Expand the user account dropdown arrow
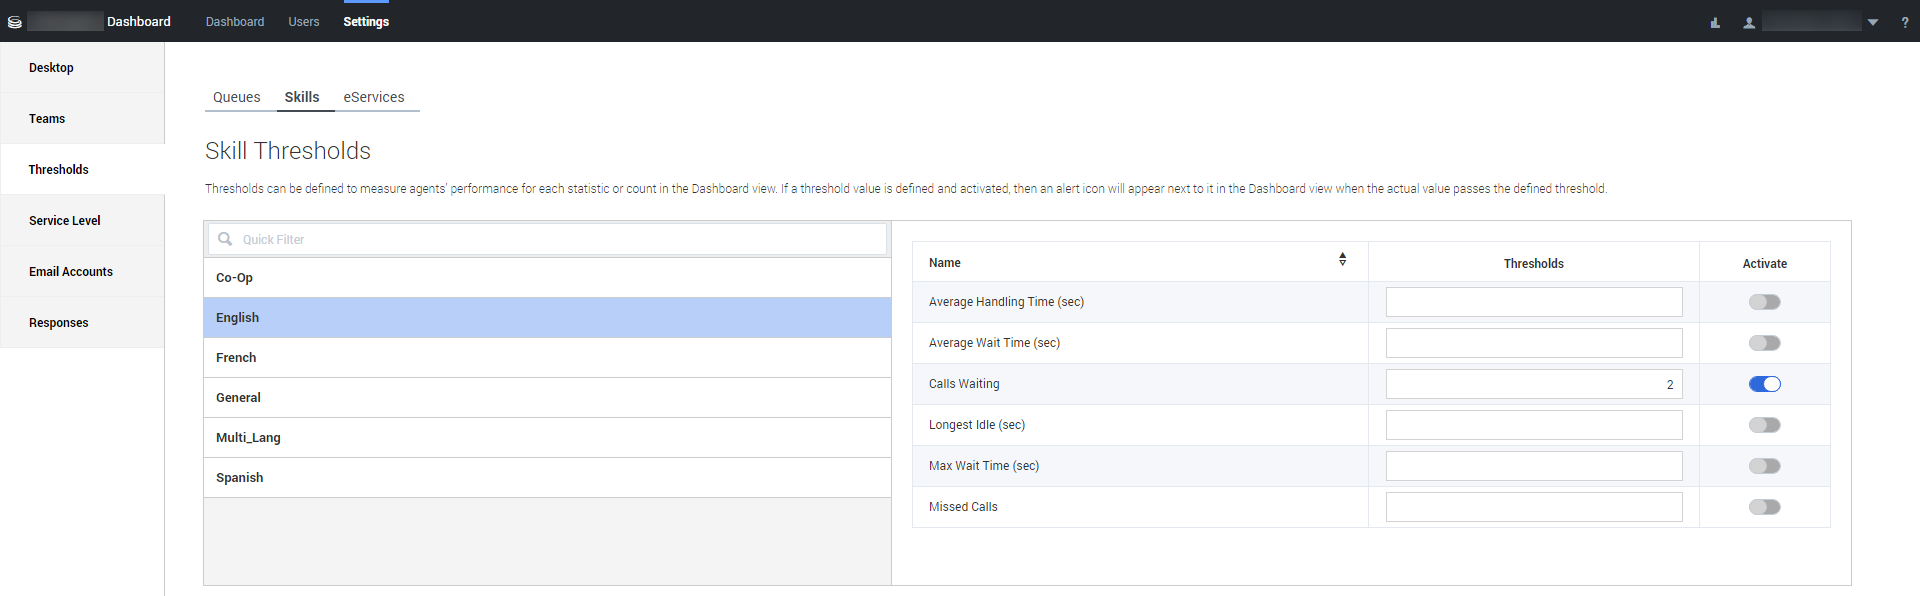This screenshot has width=1920, height=596. pos(1873,22)
